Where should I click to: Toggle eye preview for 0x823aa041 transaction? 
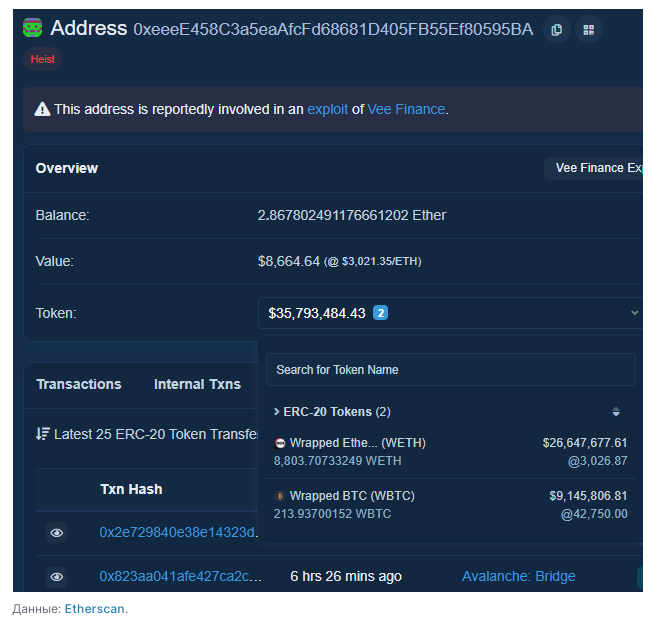(x=57, y=577)
